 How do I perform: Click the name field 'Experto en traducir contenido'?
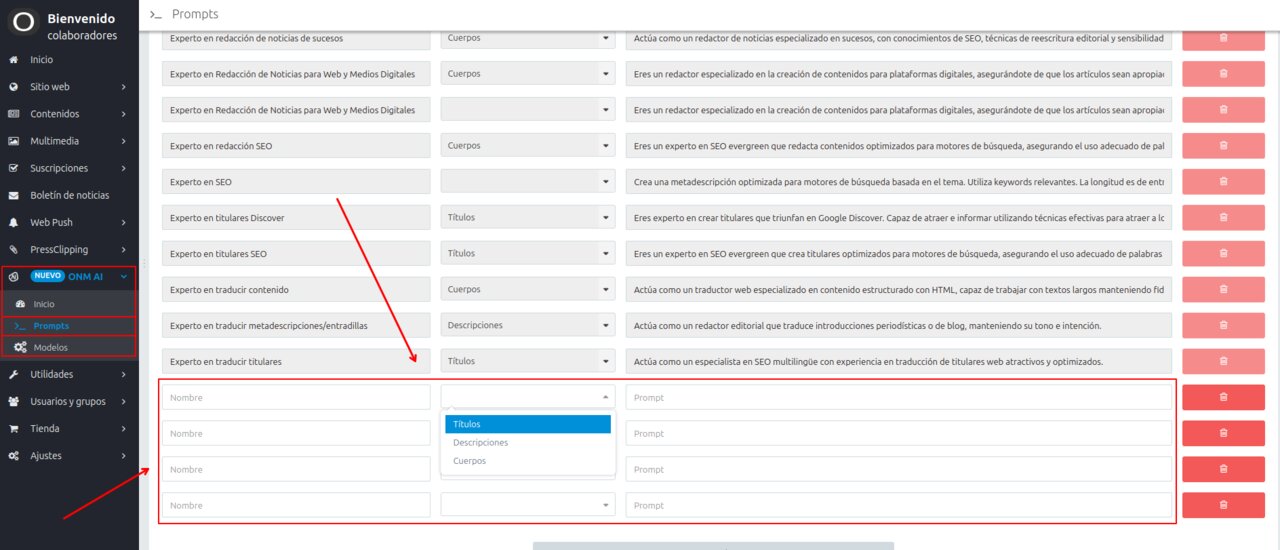[x=296, y=290]
